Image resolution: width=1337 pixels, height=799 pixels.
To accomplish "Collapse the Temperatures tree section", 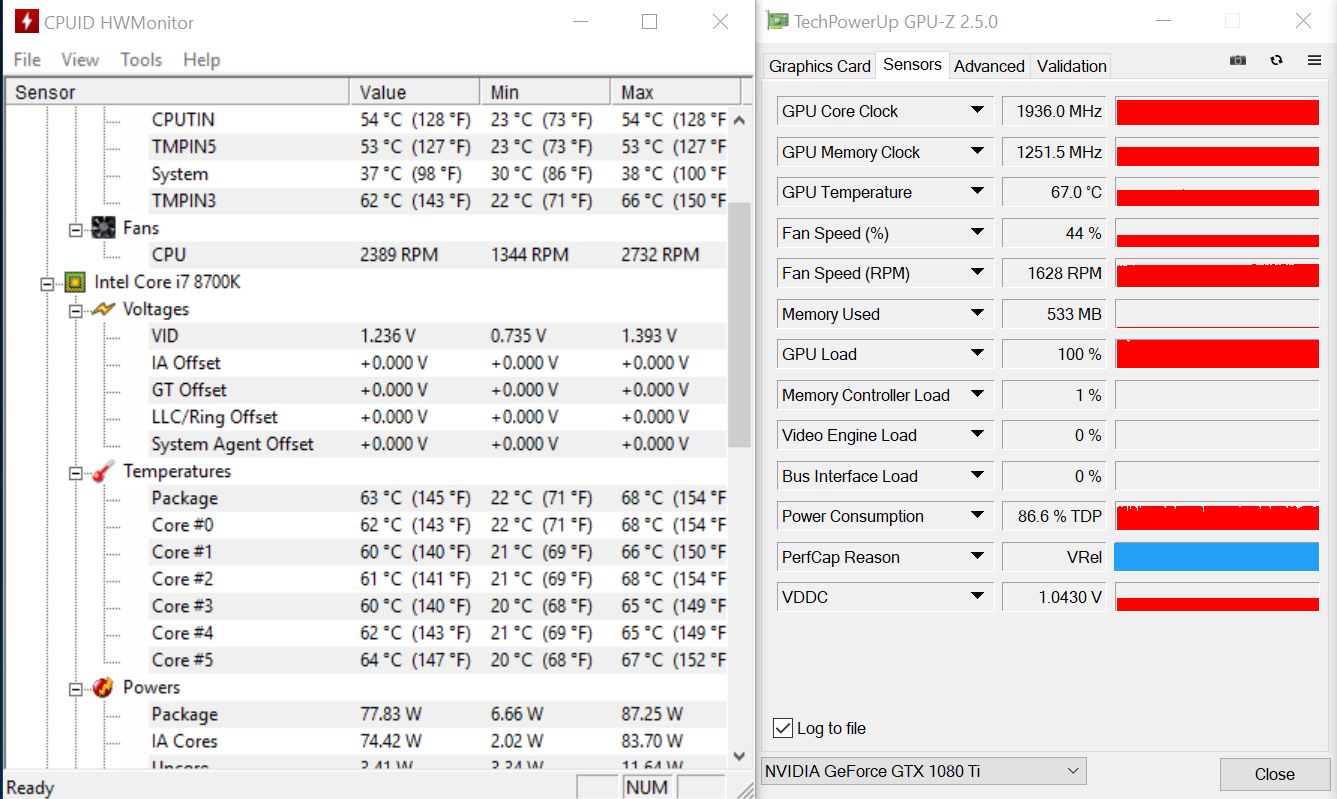I will pos(76,472).
